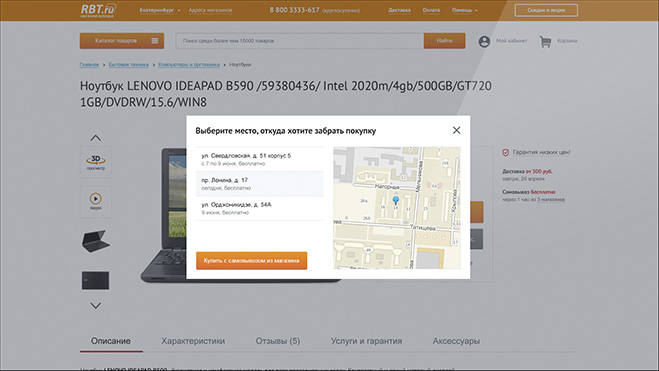Open the 3D просмотр view
The width and height of the screenshot is (659, 371).
(x=96, y=162)
